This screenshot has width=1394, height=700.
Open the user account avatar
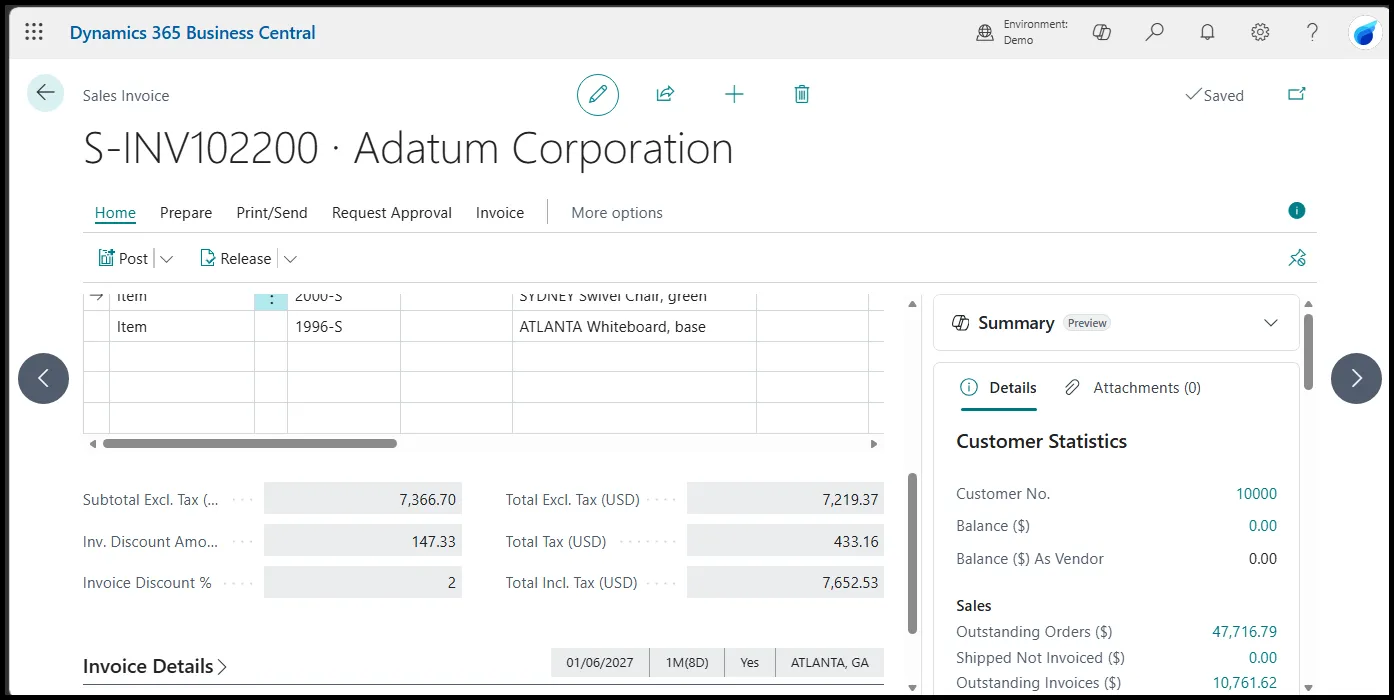pos(1365,33)
